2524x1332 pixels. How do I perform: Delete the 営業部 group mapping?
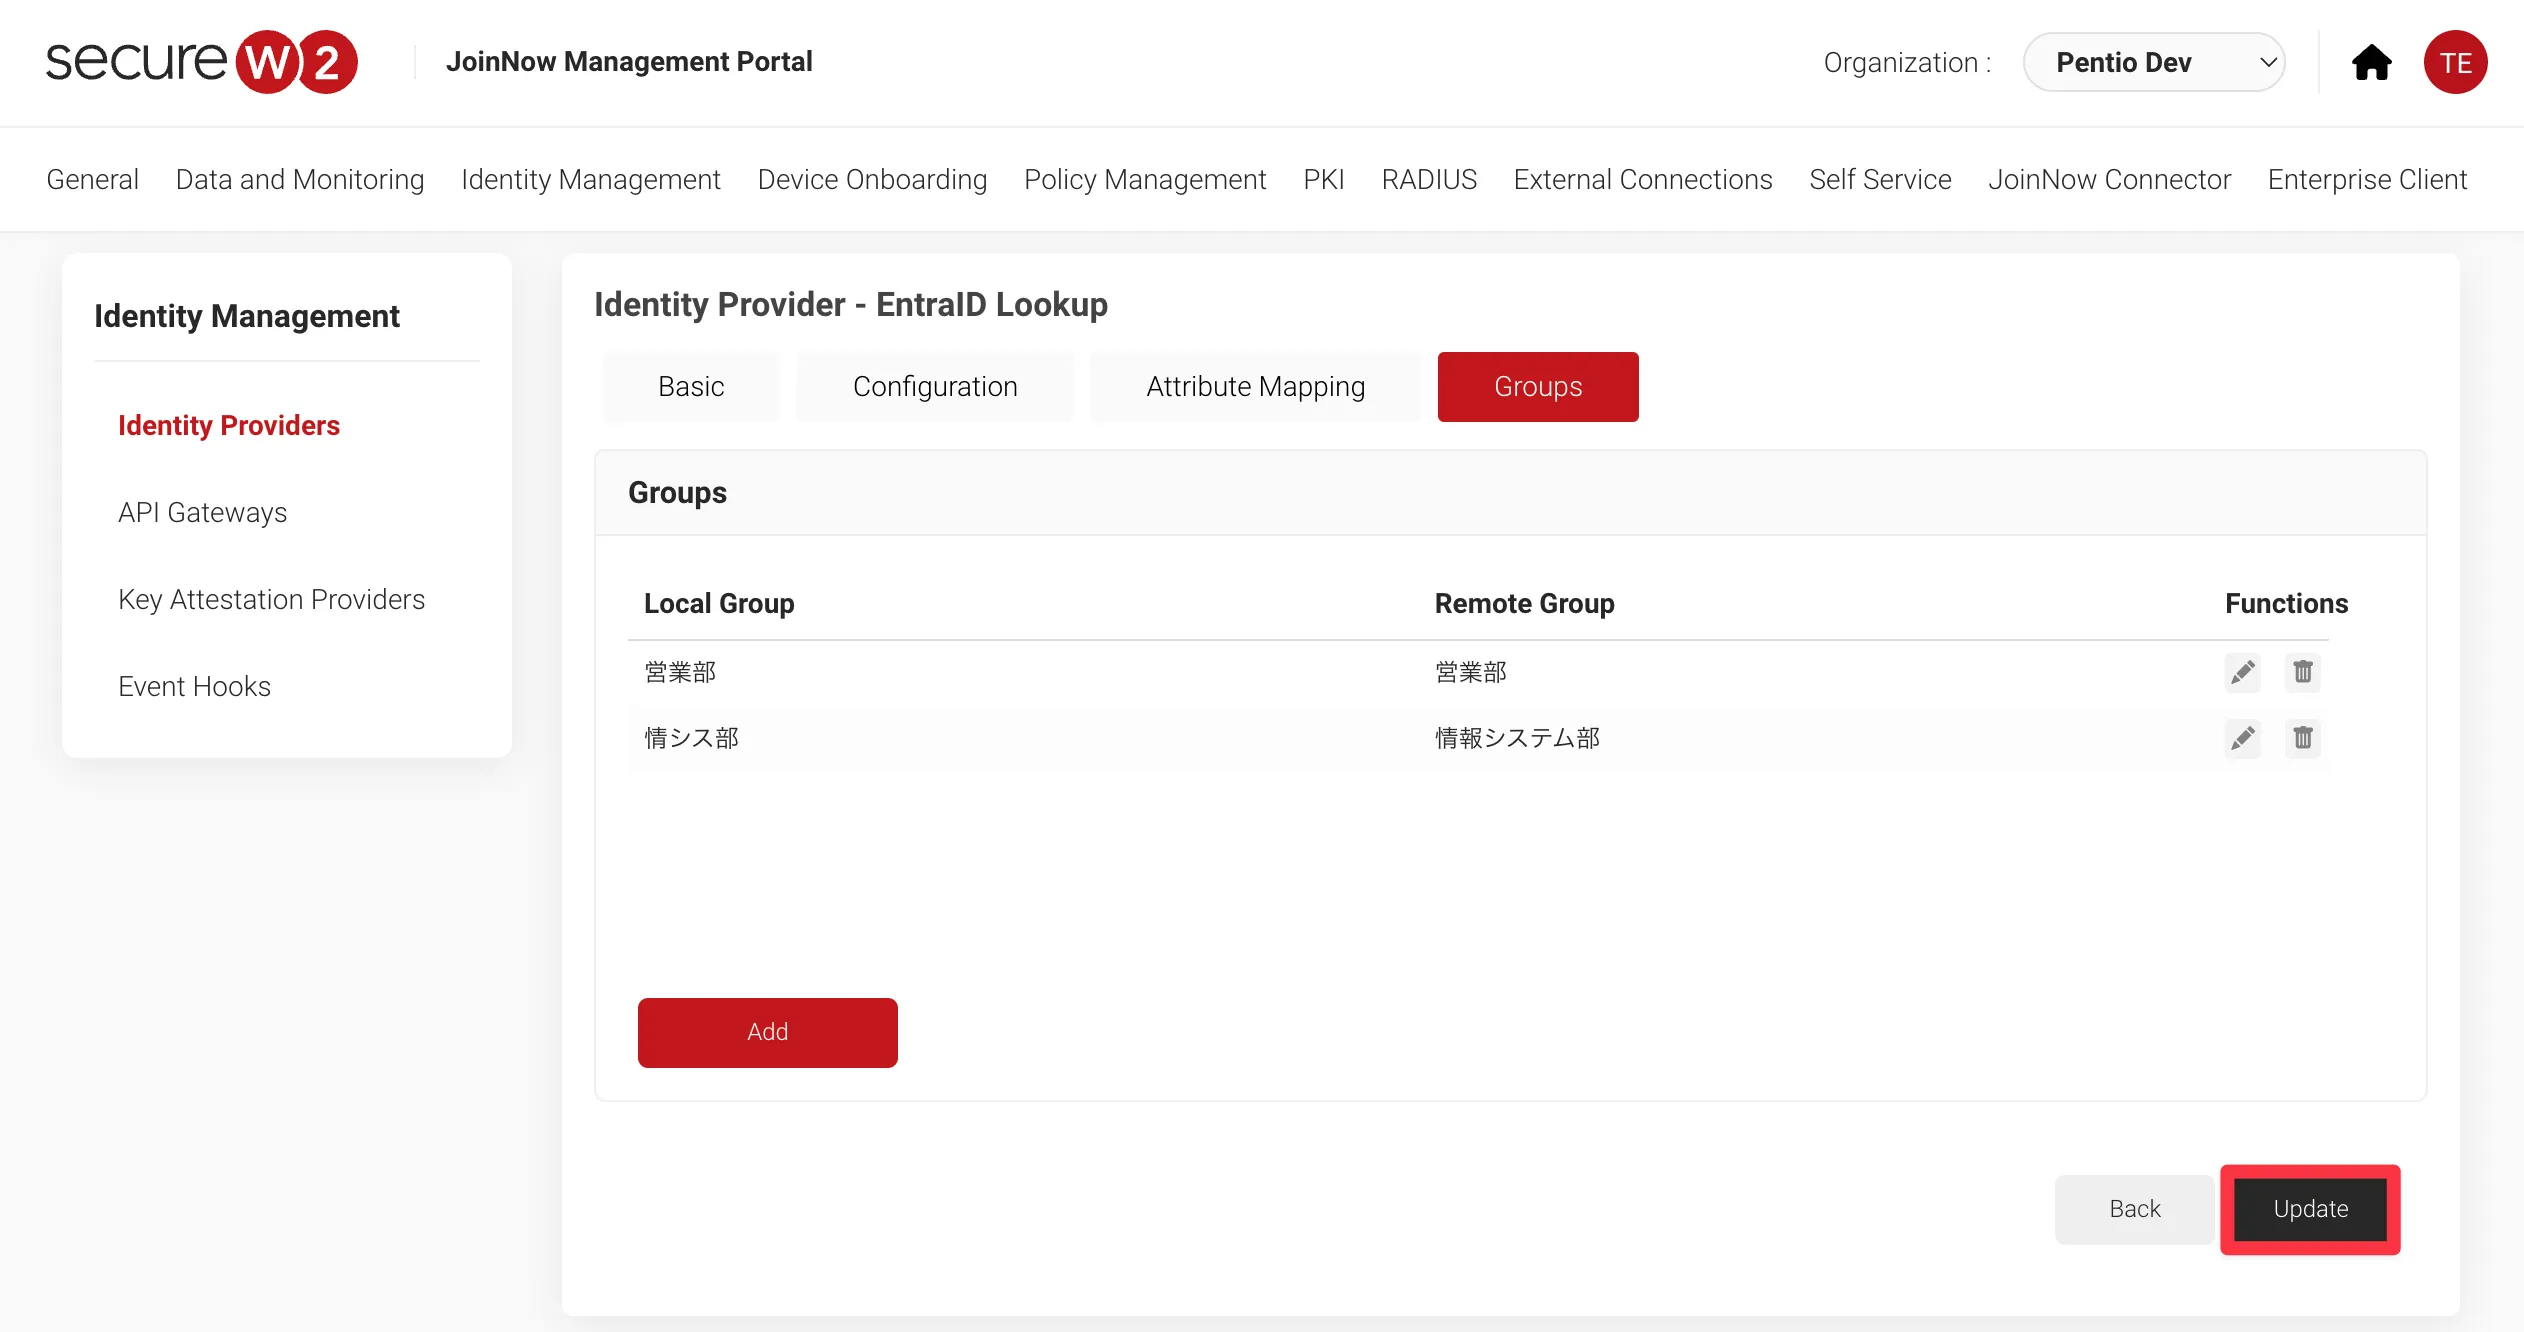2303,672
